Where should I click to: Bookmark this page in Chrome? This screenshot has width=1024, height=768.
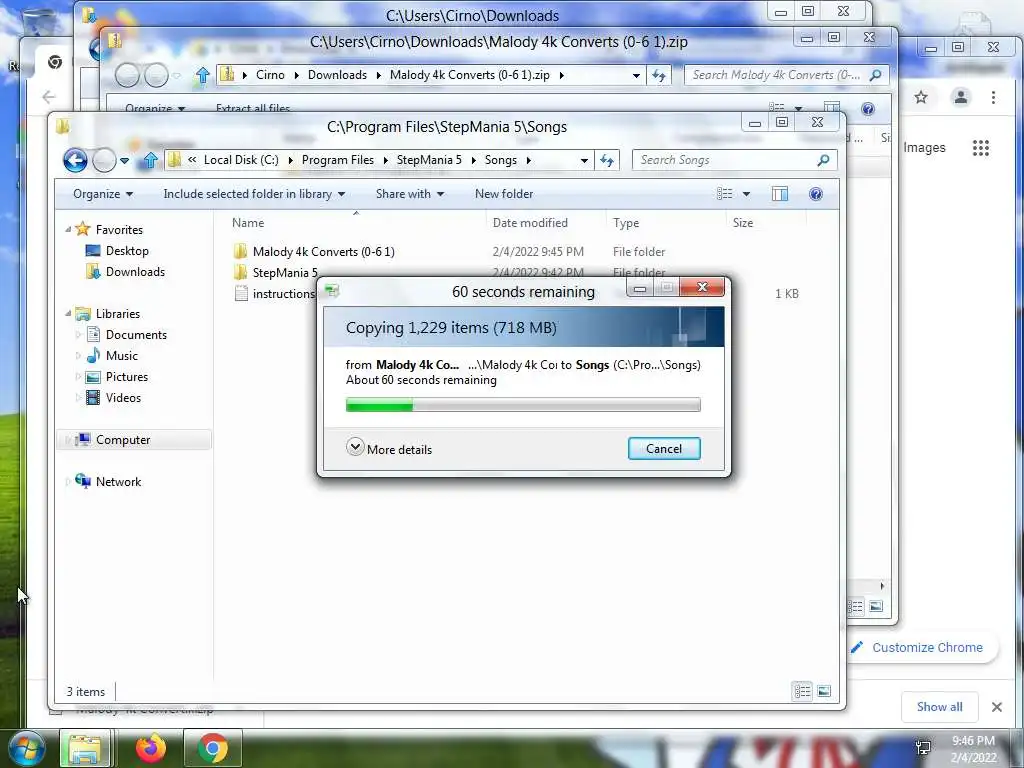point(921,97)
